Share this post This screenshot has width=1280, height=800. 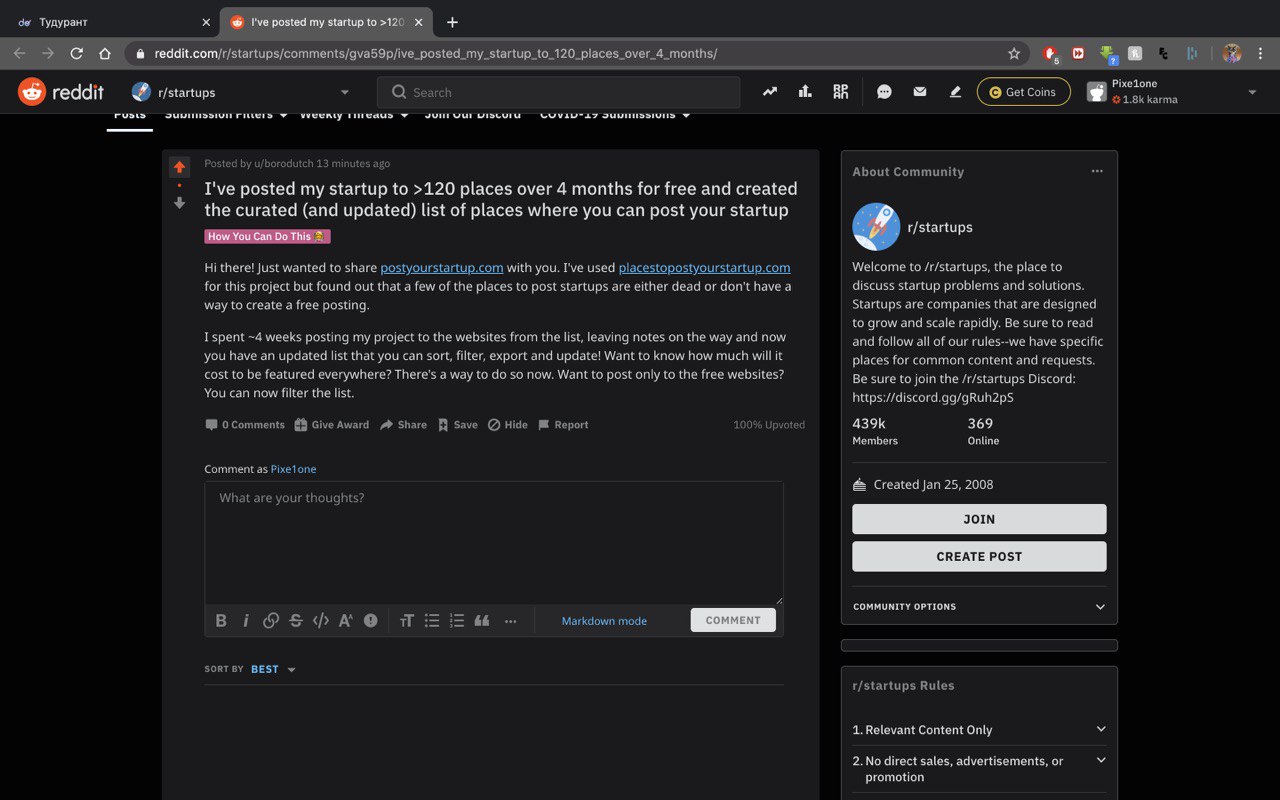(403, 425)
